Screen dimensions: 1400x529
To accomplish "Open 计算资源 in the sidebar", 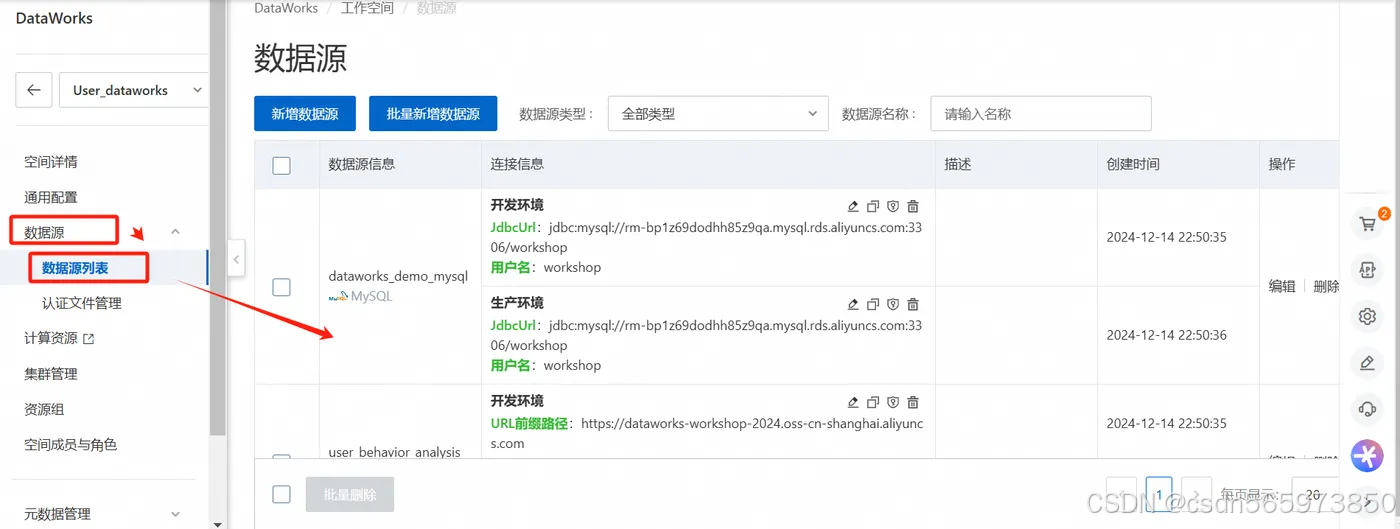I will click(x=51, y=339).
